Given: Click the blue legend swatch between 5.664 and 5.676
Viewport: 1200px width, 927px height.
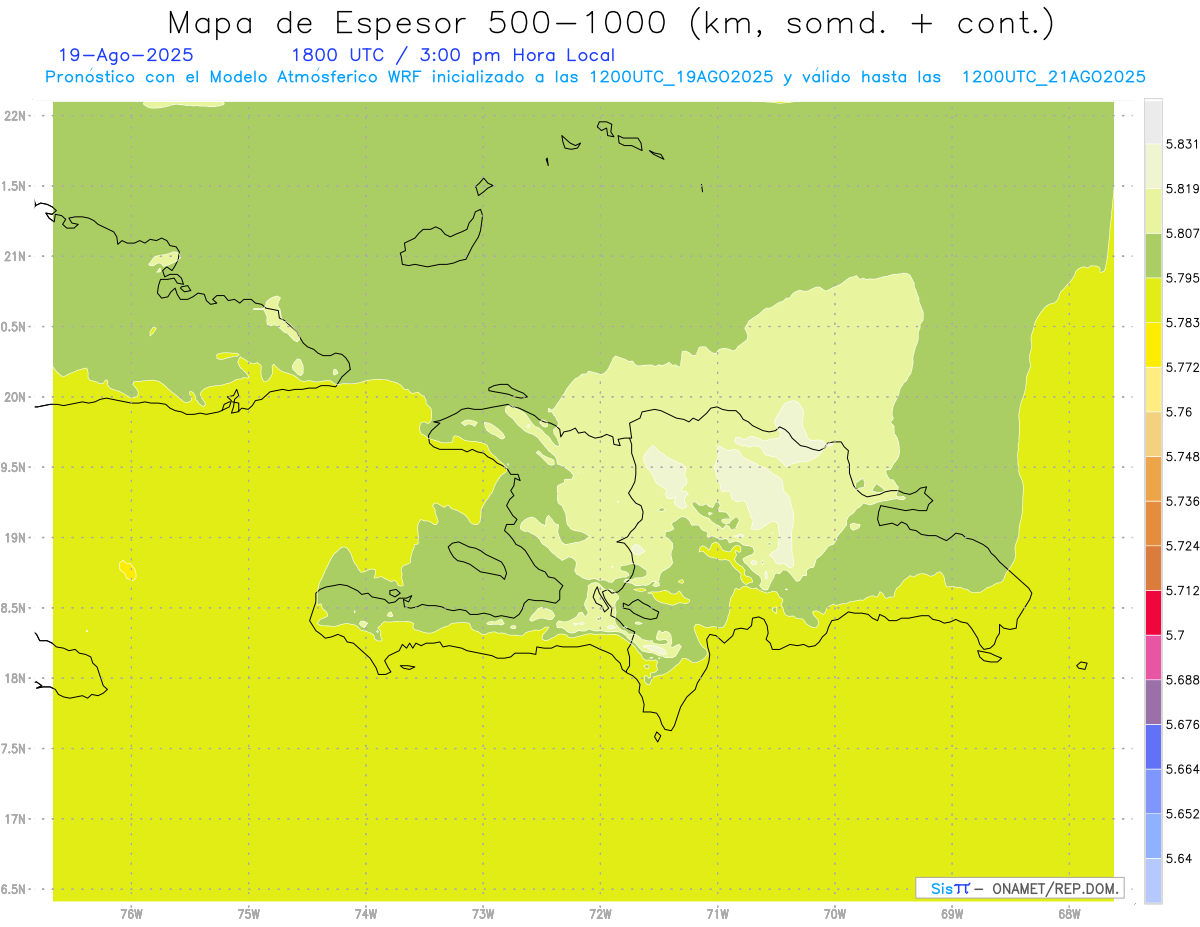Looking at the screenshot, I should click(x=1153, y=746).
